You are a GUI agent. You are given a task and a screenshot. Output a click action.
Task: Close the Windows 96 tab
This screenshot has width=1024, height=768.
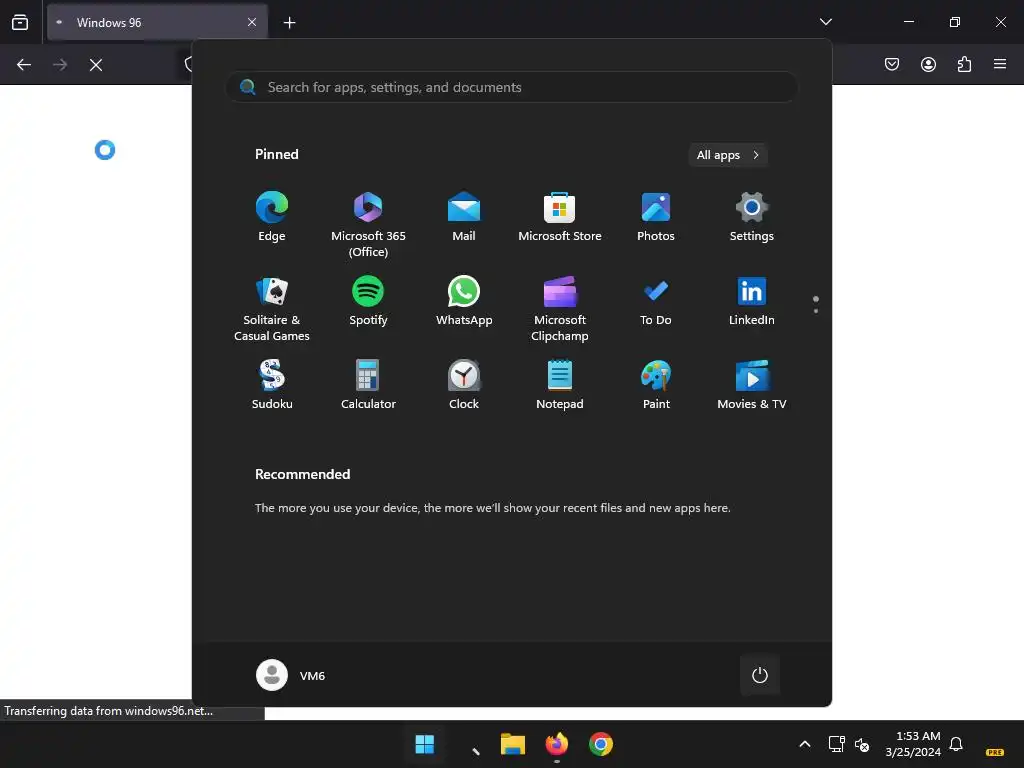click(x=251, y=22)
